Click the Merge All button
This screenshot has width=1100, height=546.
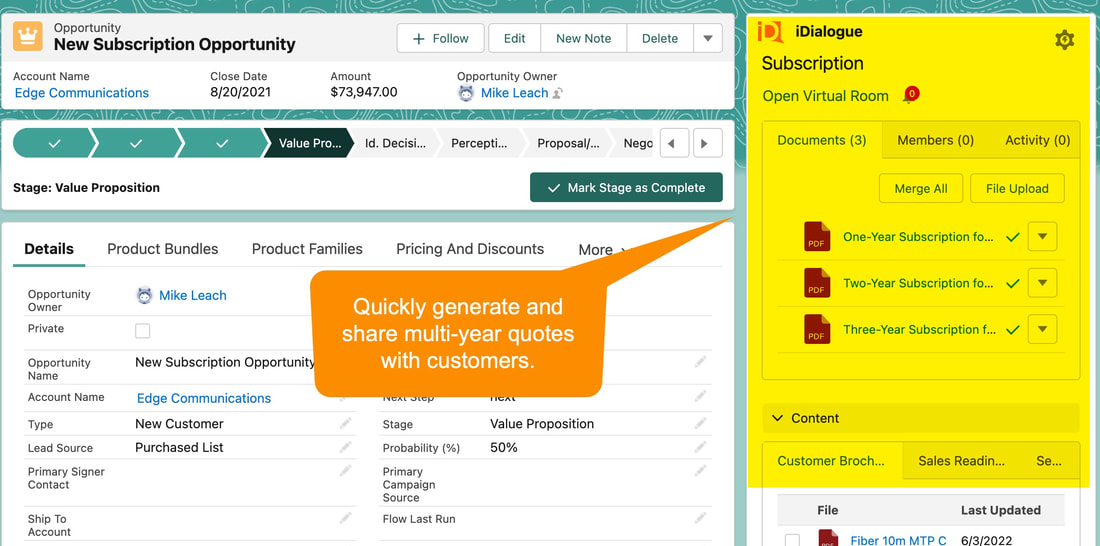point(921,189)
